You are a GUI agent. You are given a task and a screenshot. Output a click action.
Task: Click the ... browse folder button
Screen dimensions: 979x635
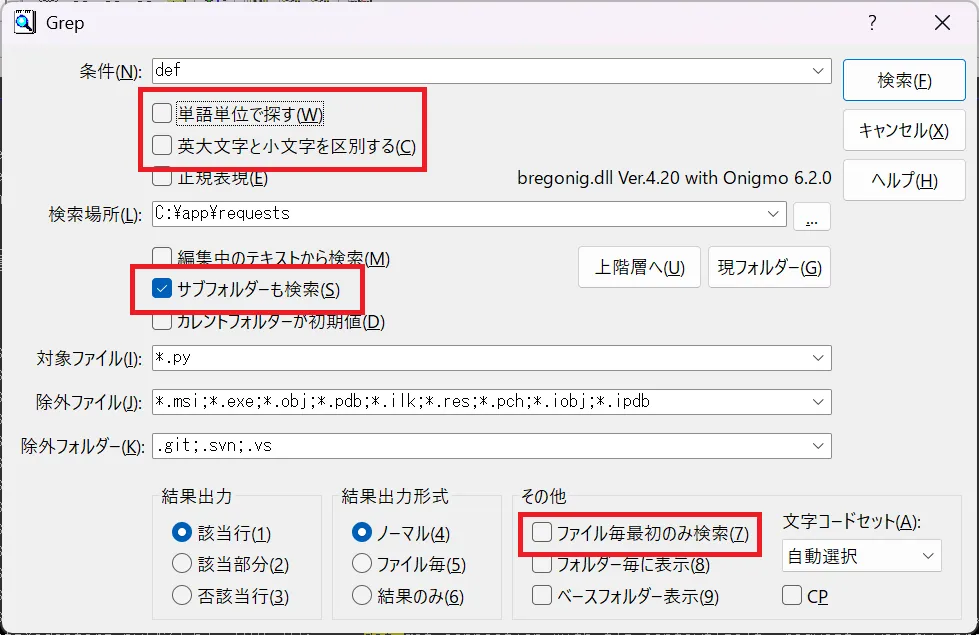tap(812, 215)
